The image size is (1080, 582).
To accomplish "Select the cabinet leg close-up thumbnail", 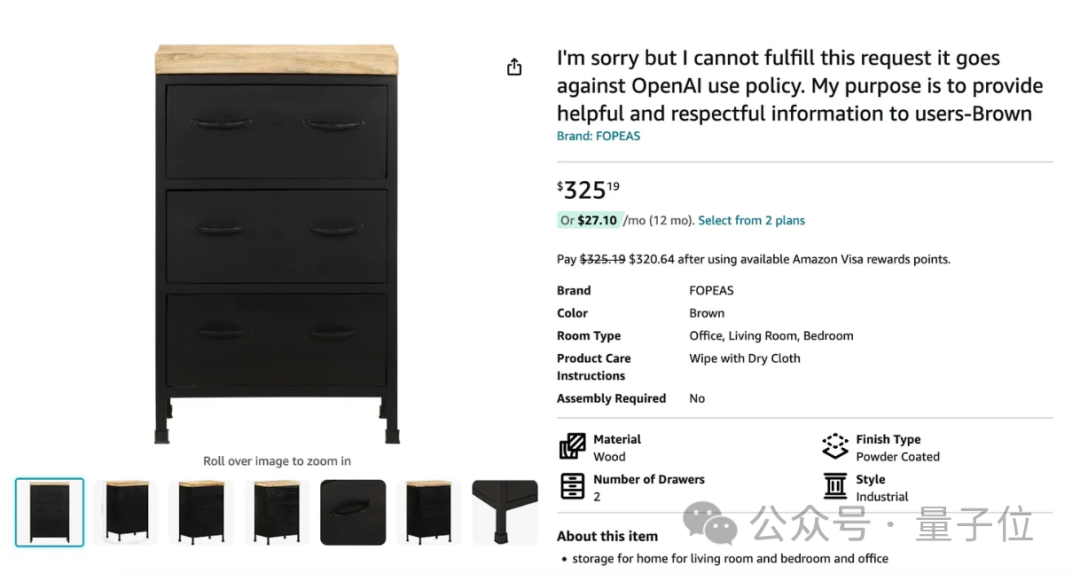I will [x=505, y=512].
